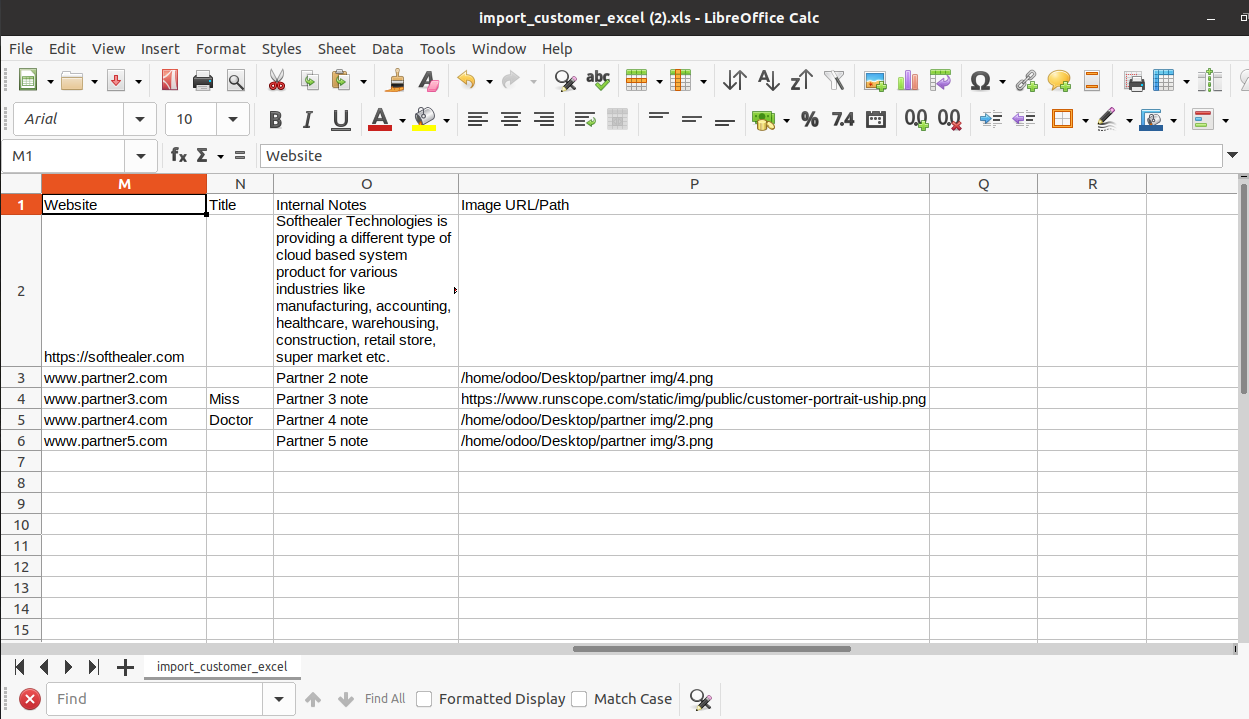1249x719 pixels.
Task: Click the Clear Direct Formatting icon
Action: coord(429,81)
